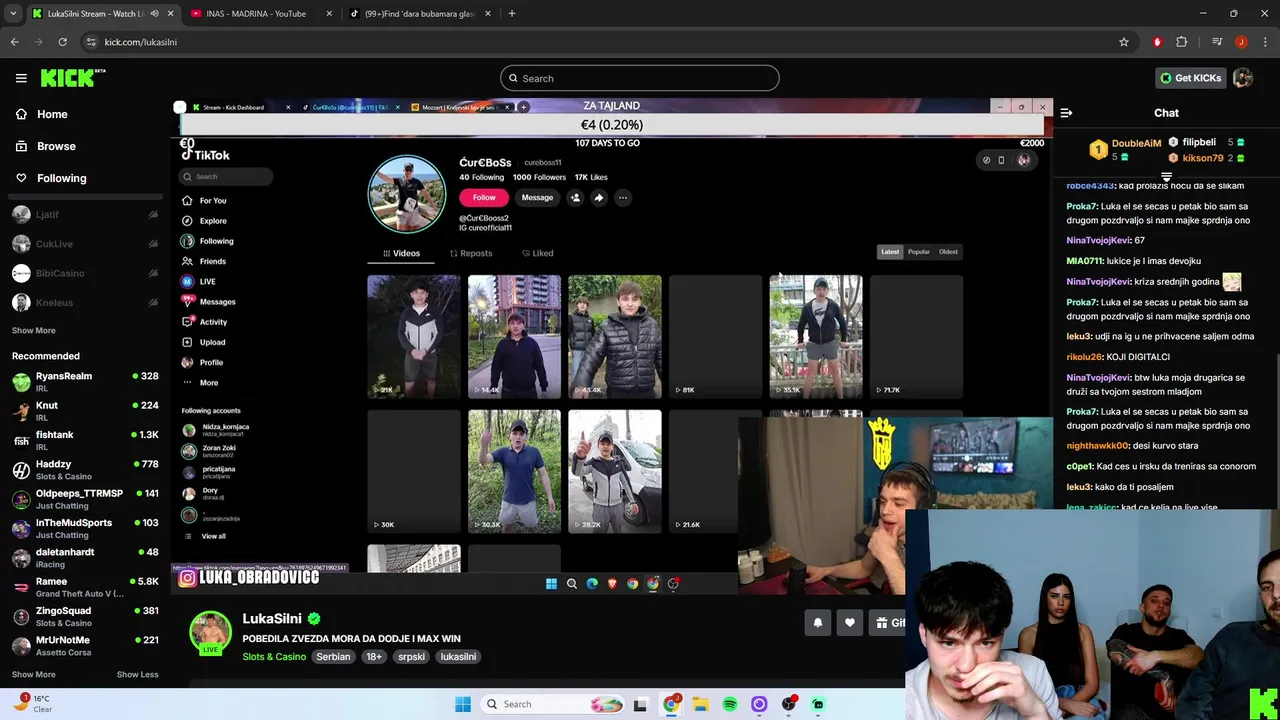Click Show More under followed channels

pos(33,330)
